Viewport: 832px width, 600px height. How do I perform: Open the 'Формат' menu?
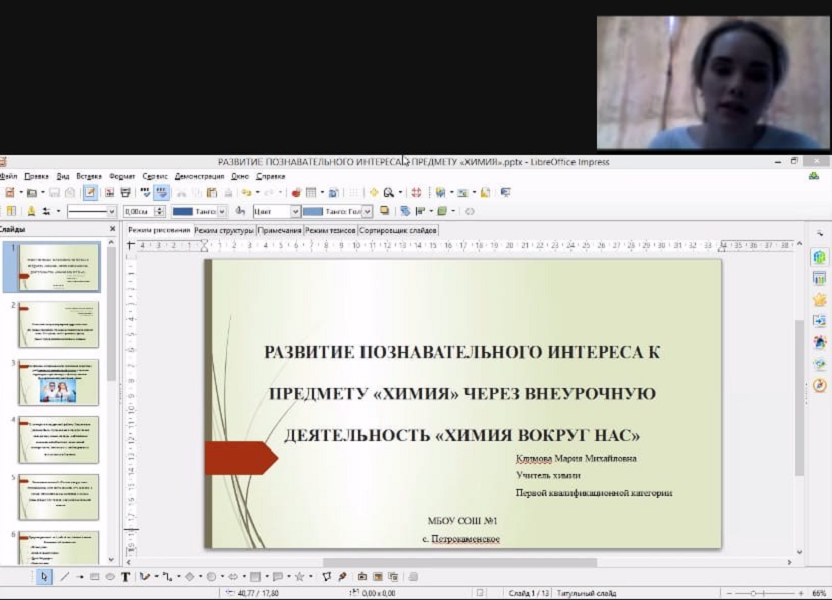[x=122, y=176]
